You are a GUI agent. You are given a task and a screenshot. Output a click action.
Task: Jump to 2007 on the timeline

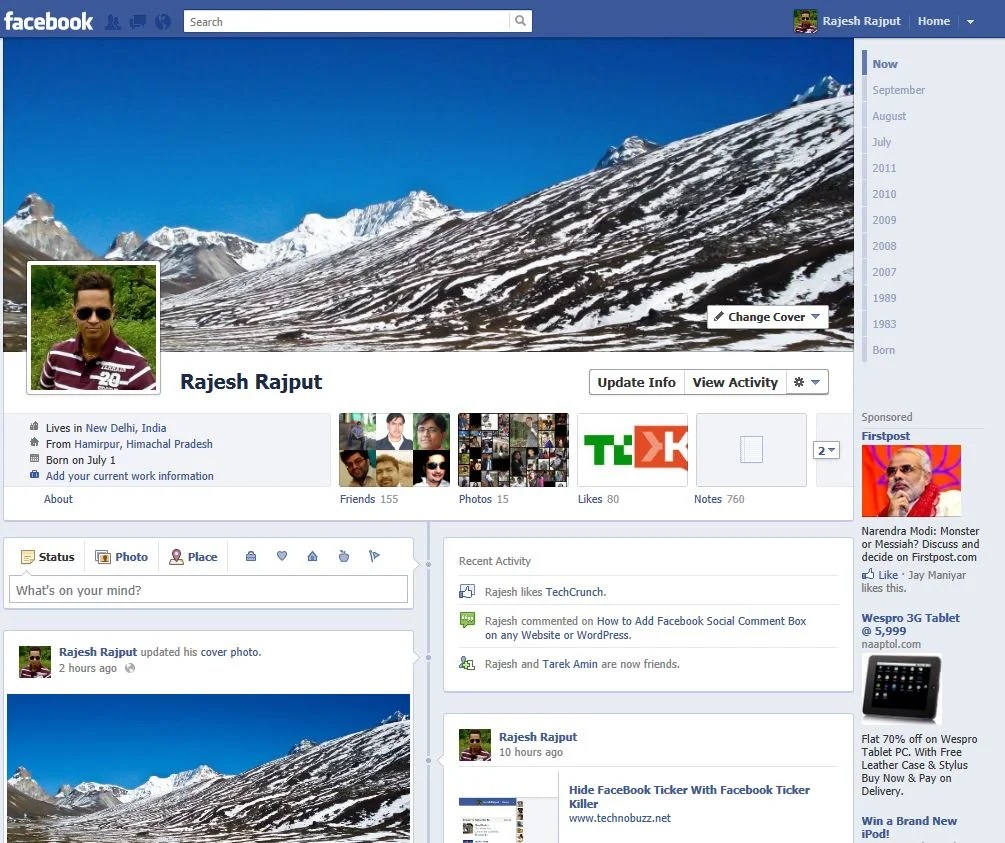(884, 272)
